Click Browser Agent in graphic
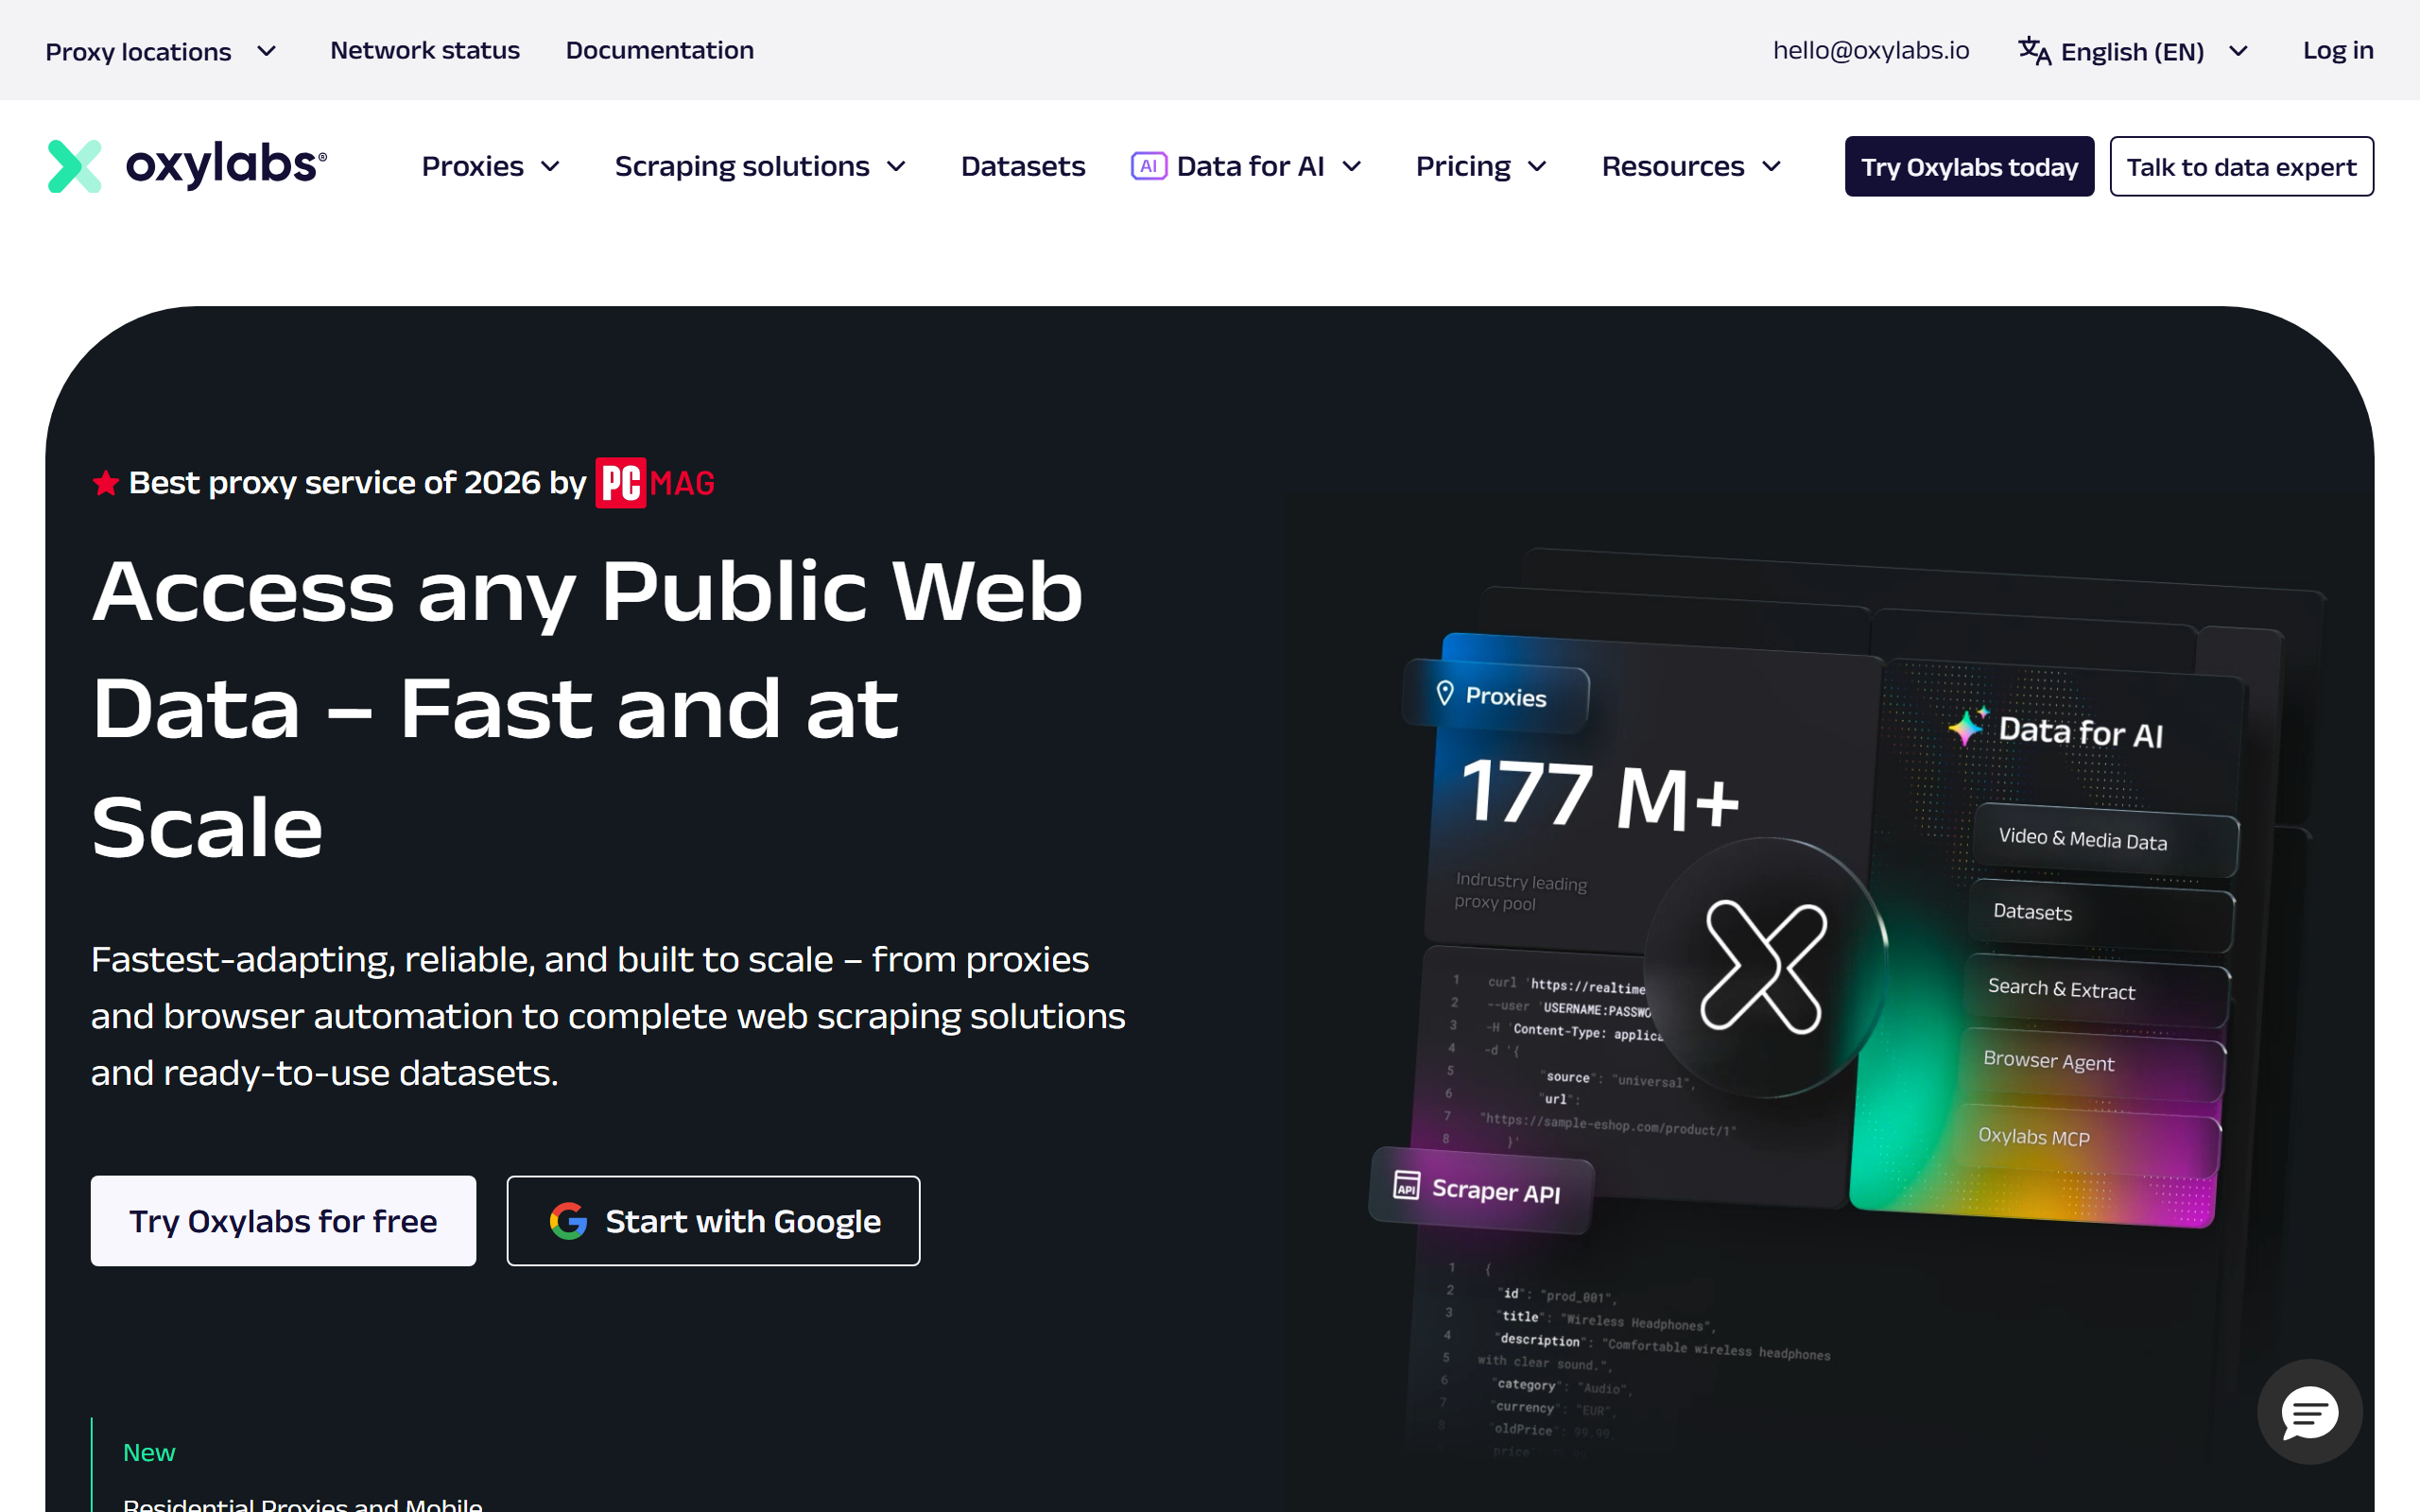The height and width of the screenshot is (1512, 2420). (x=2092, y=1064)
